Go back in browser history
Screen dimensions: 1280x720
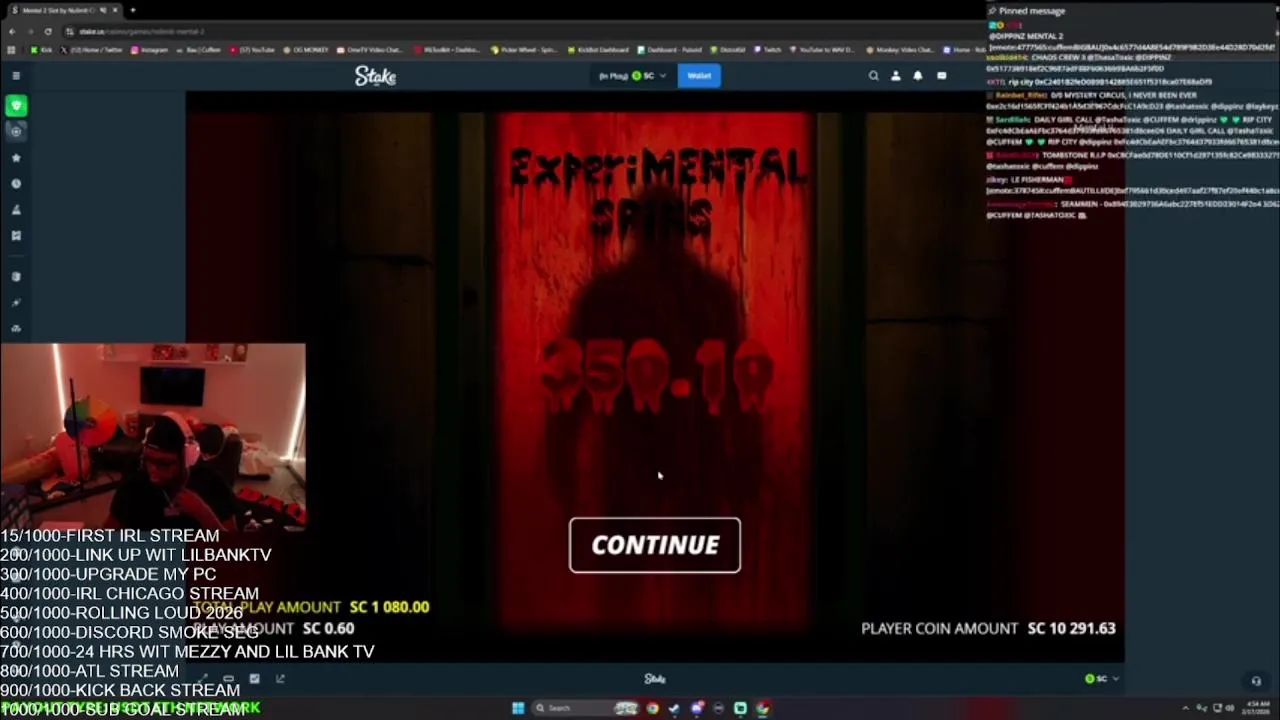(x=13, y=31)
